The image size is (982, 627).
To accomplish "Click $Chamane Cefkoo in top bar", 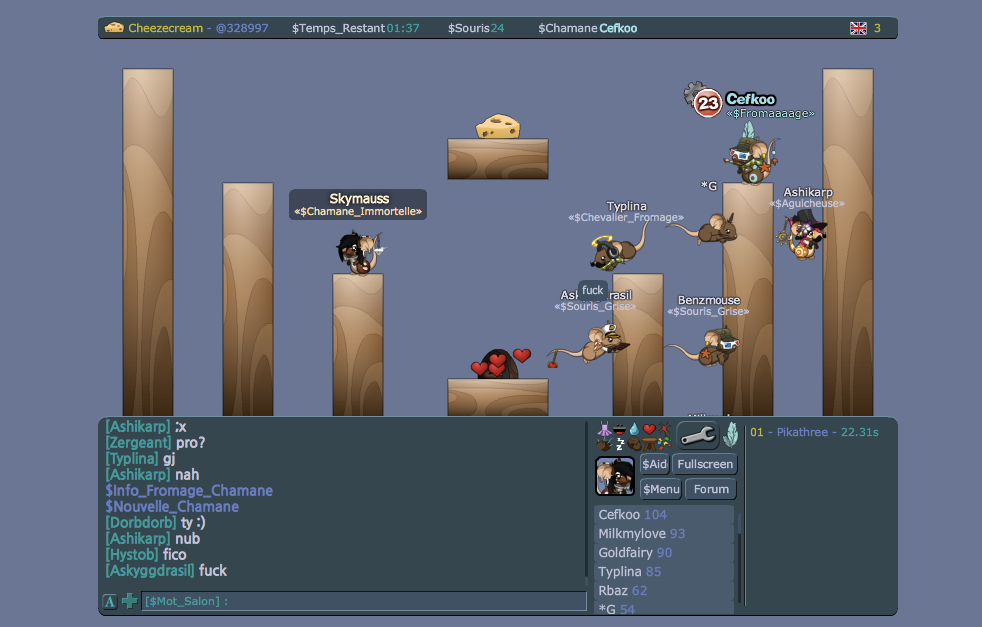I will pos(587,28).
